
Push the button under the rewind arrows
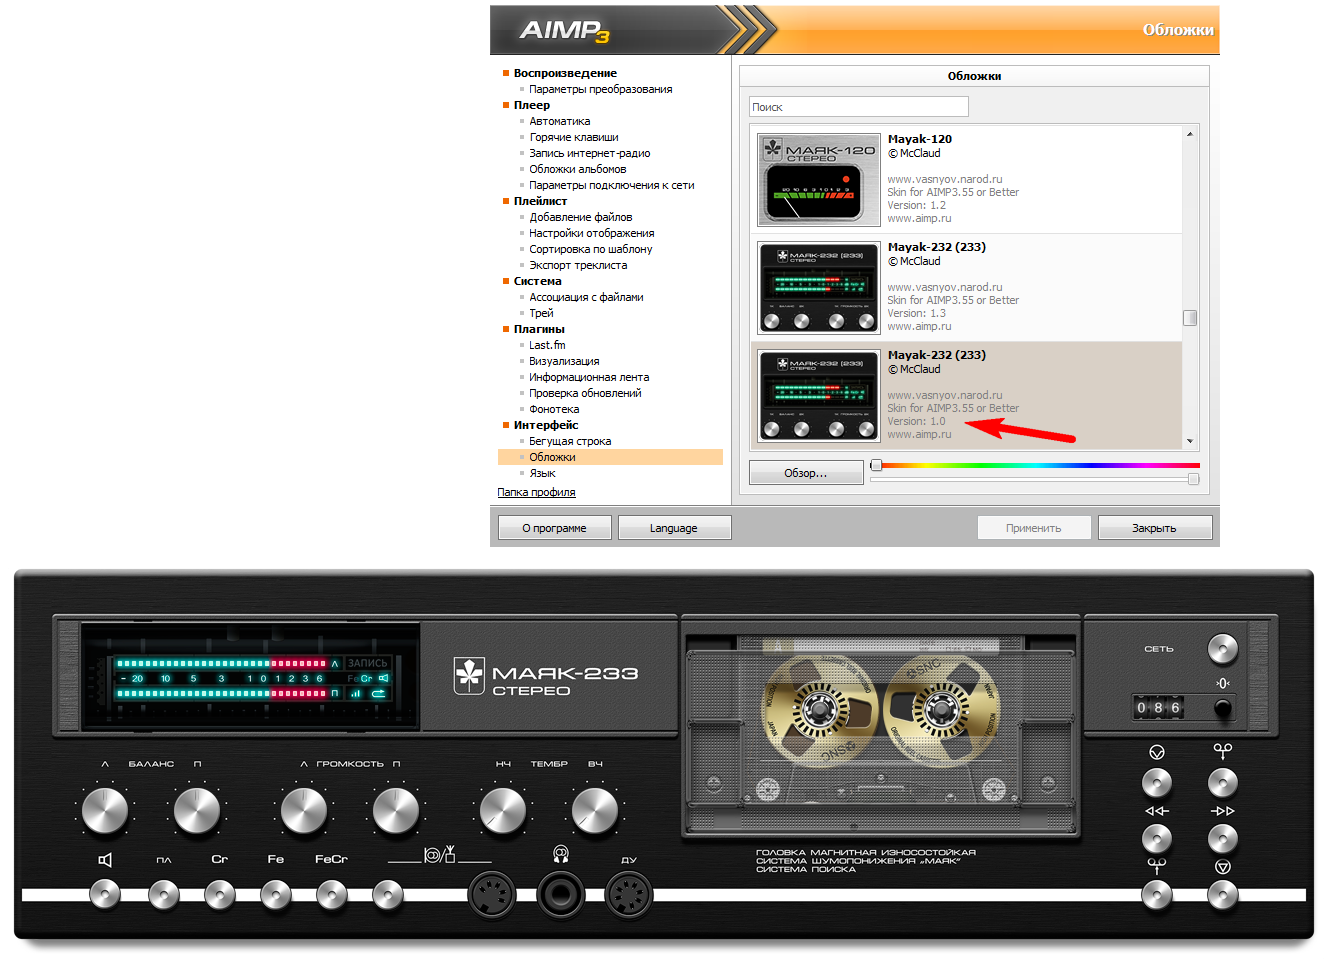coord(1157,838)
